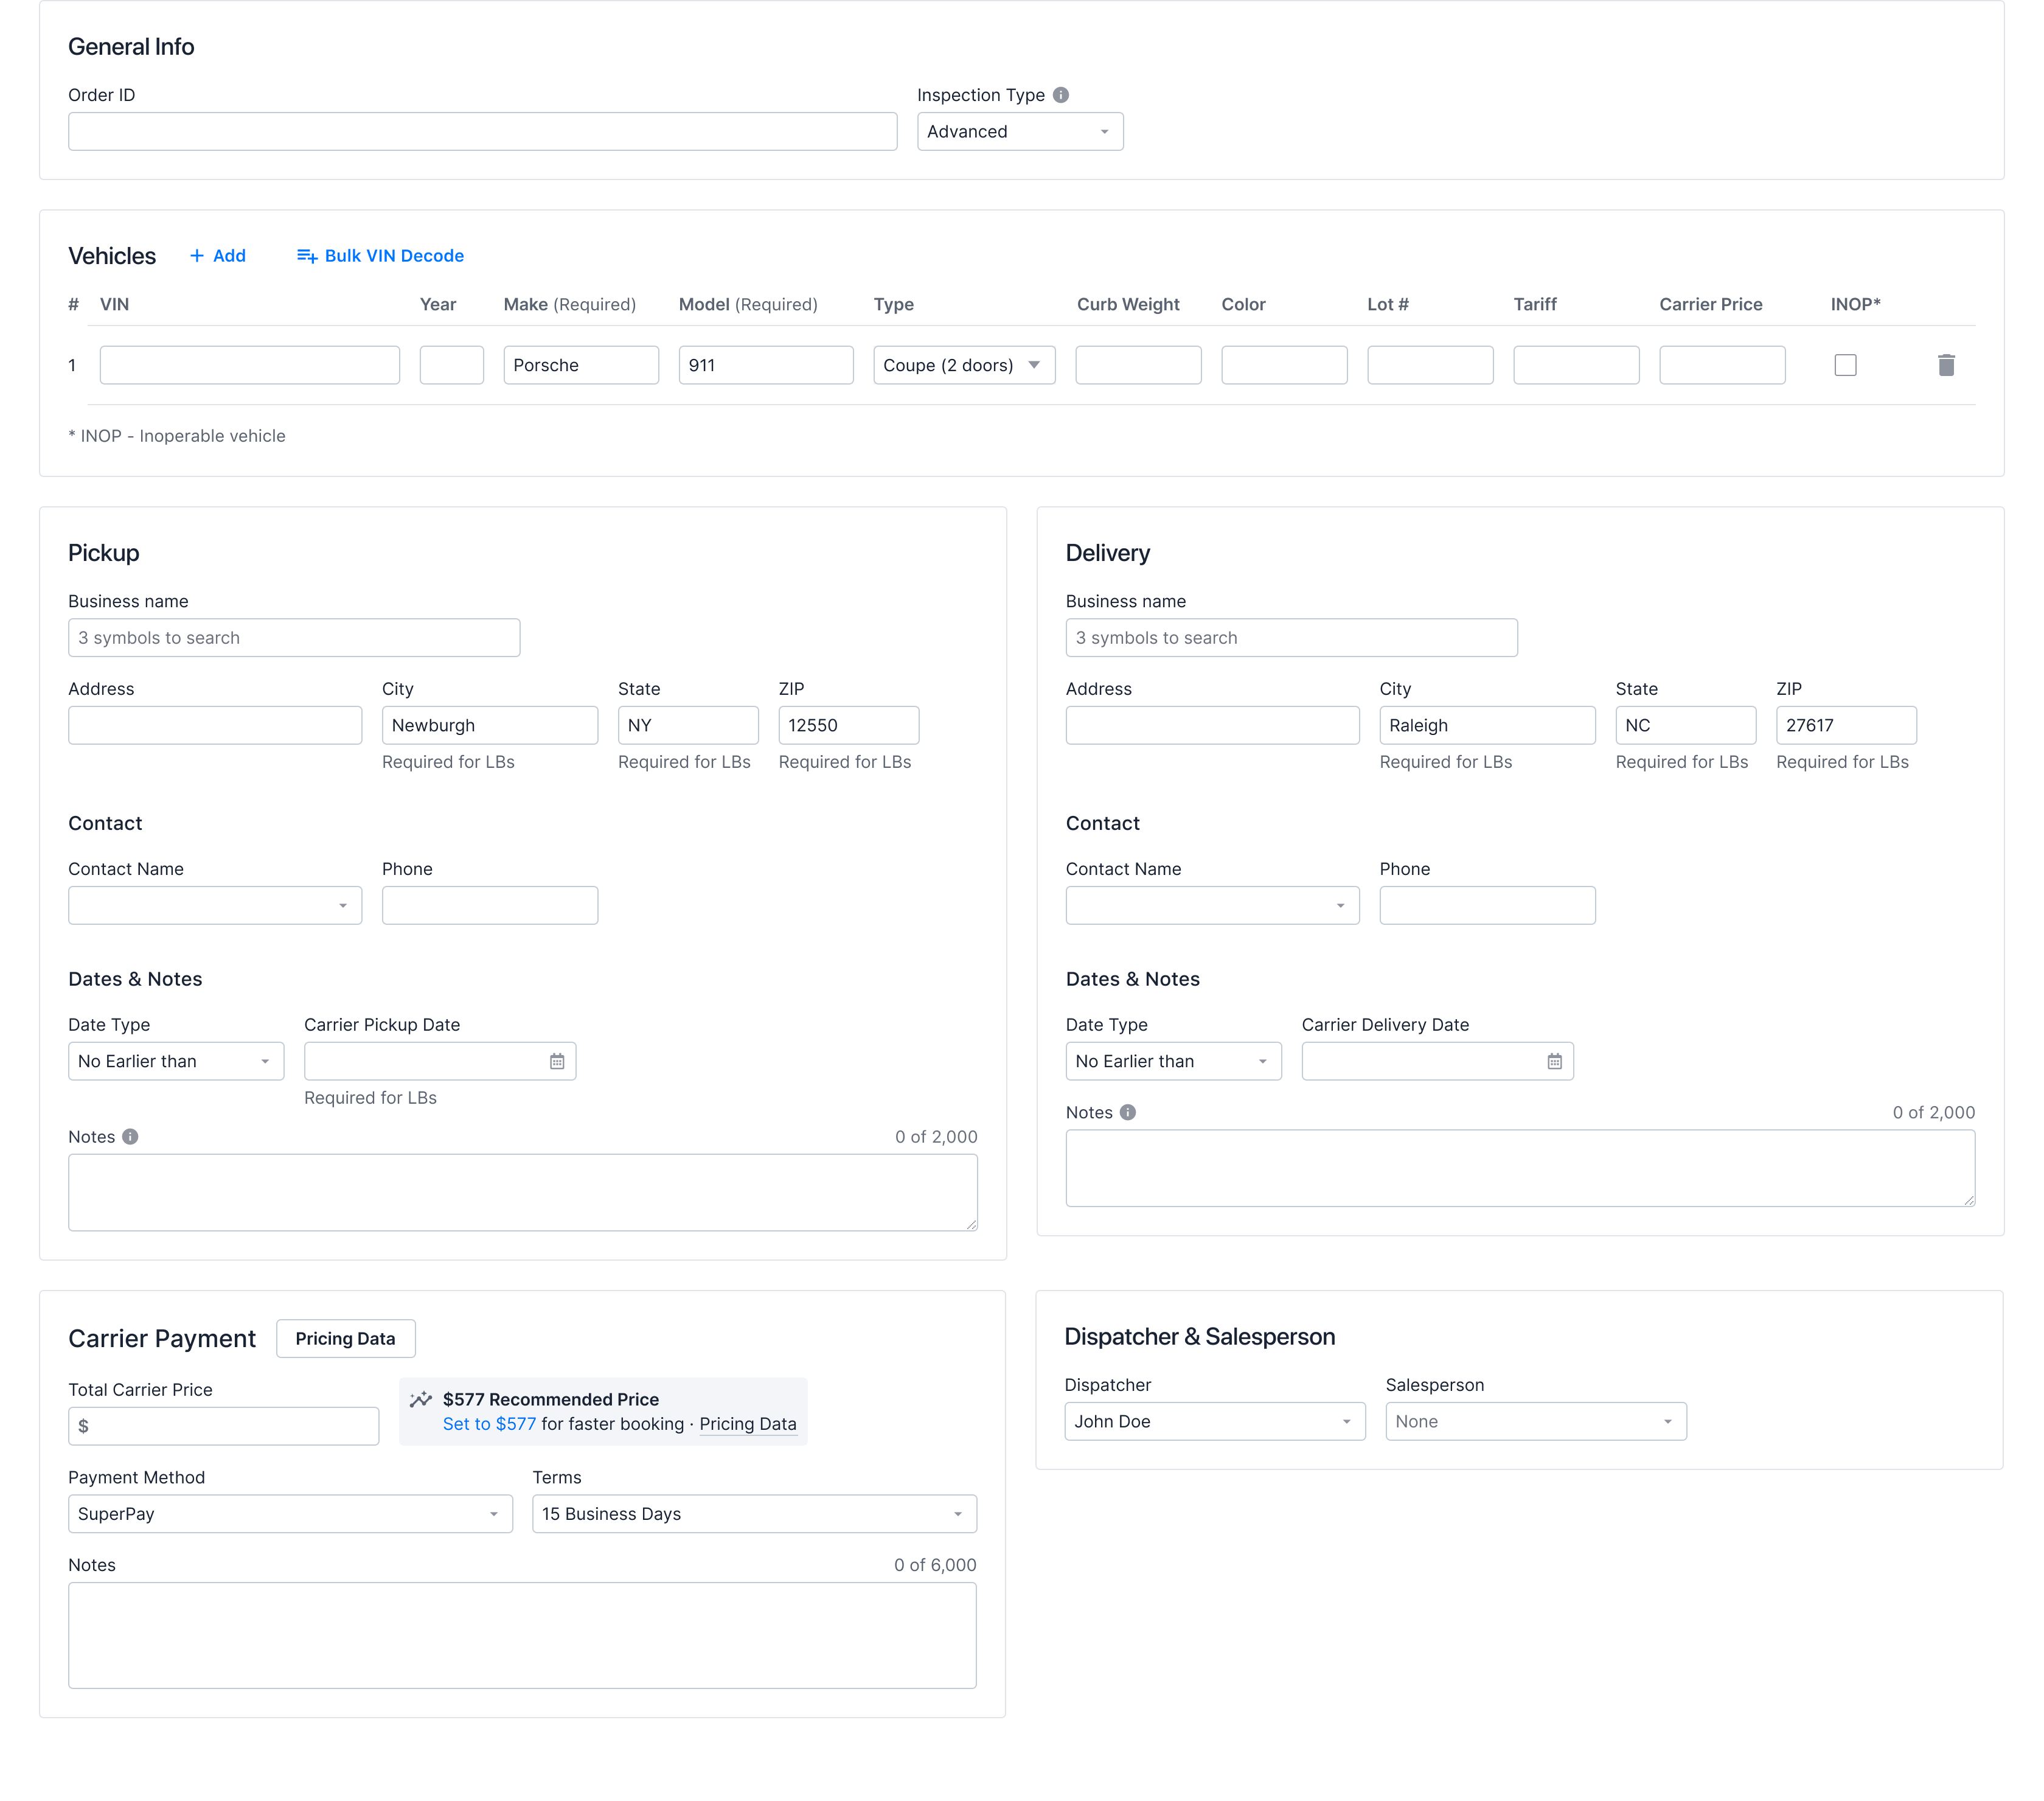Screen dimensions: 2044x1801
Task: Open the Inspection Type dropdown showing Advanced
Action: pyautogui.click(x=1019, y=131)
